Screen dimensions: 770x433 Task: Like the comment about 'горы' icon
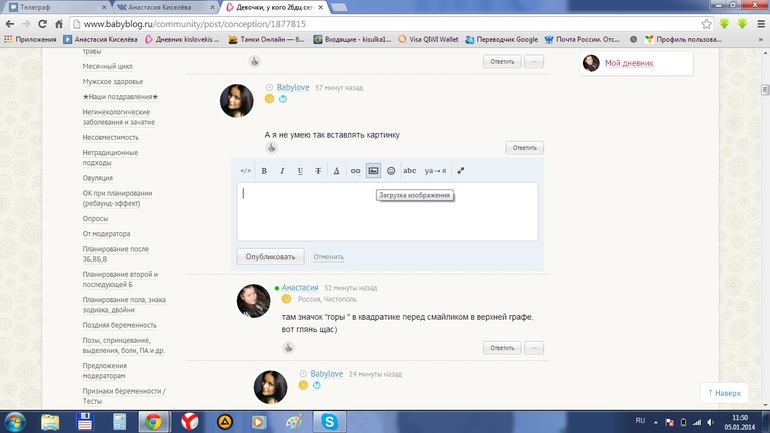(288, 348)
